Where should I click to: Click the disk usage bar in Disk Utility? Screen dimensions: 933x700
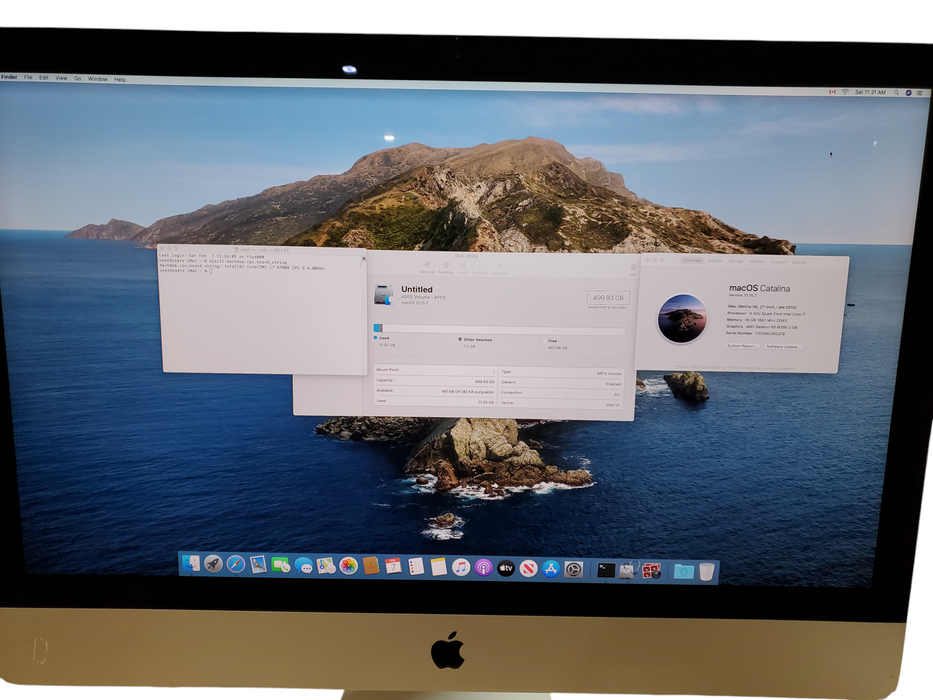[499, 329]
